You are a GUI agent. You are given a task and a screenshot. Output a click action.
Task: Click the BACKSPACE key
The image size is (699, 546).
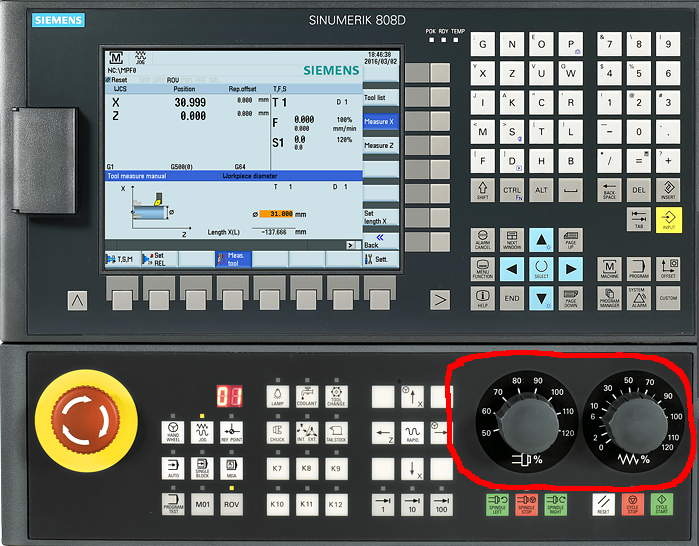pyautogui.click(x=609, y=190)
